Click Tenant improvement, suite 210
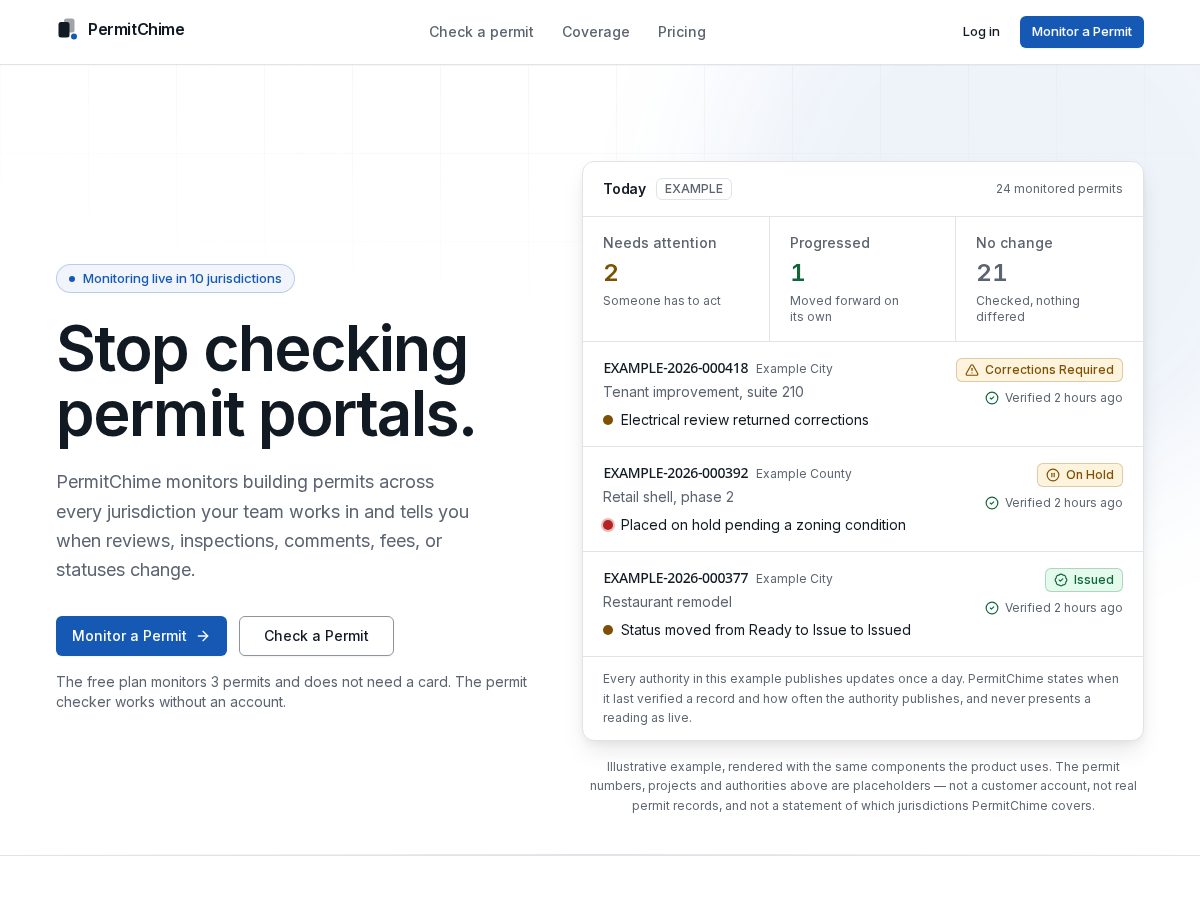Viewport: 1200px width, 900px height. click(x=703, y=392)
